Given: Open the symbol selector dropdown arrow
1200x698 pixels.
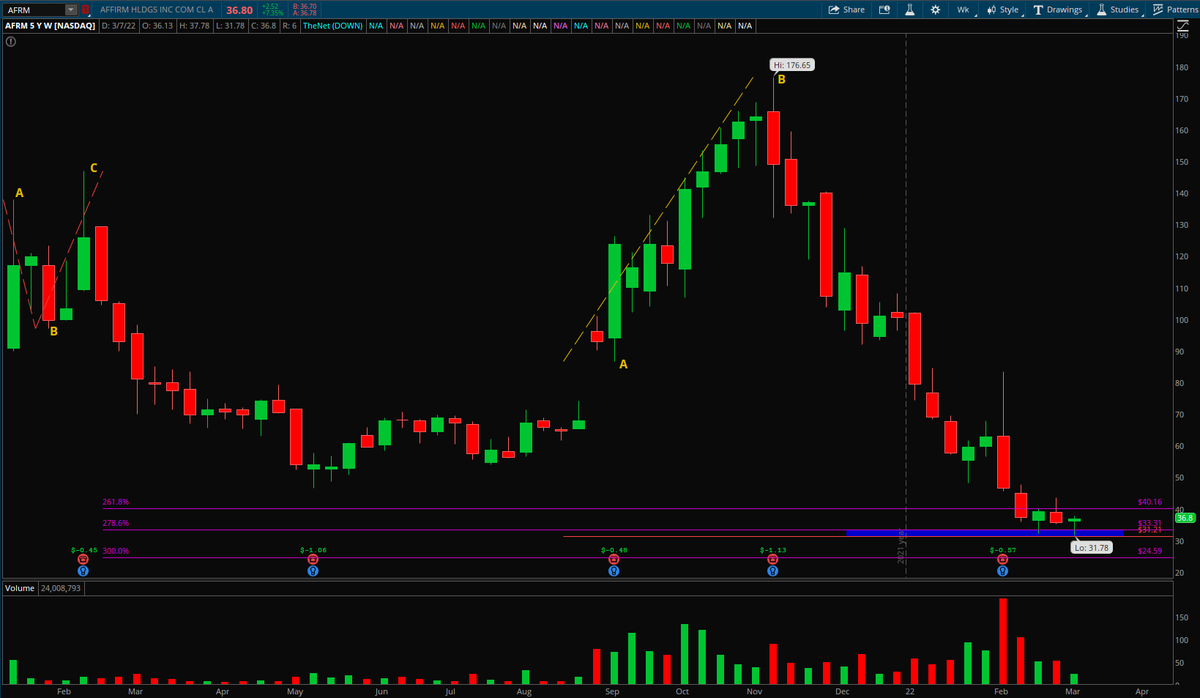Looking at the screenshot, I should point(70,9).
